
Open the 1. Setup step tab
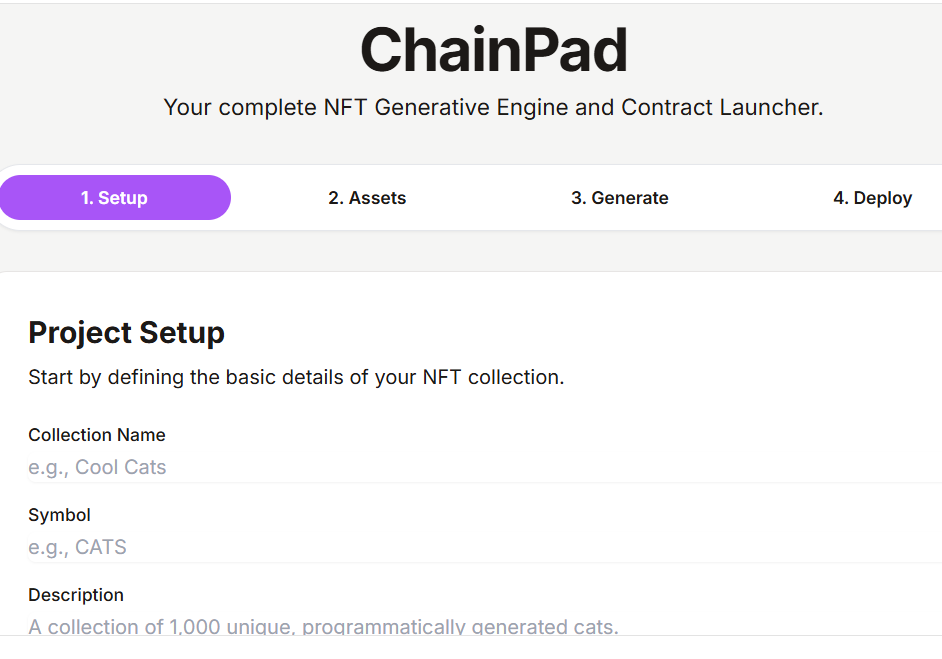[x=114, y=198]
